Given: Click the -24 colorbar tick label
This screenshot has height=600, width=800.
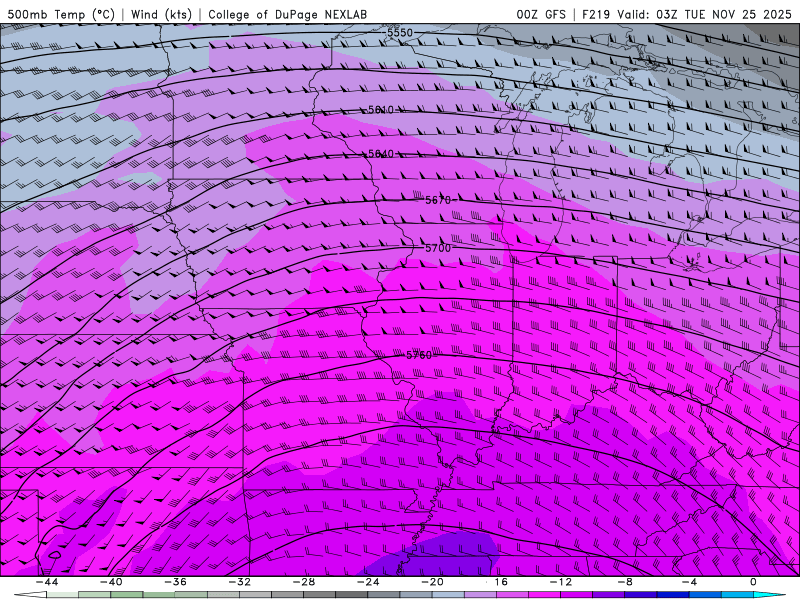Looking at the screenshot, I should [368, 582].
